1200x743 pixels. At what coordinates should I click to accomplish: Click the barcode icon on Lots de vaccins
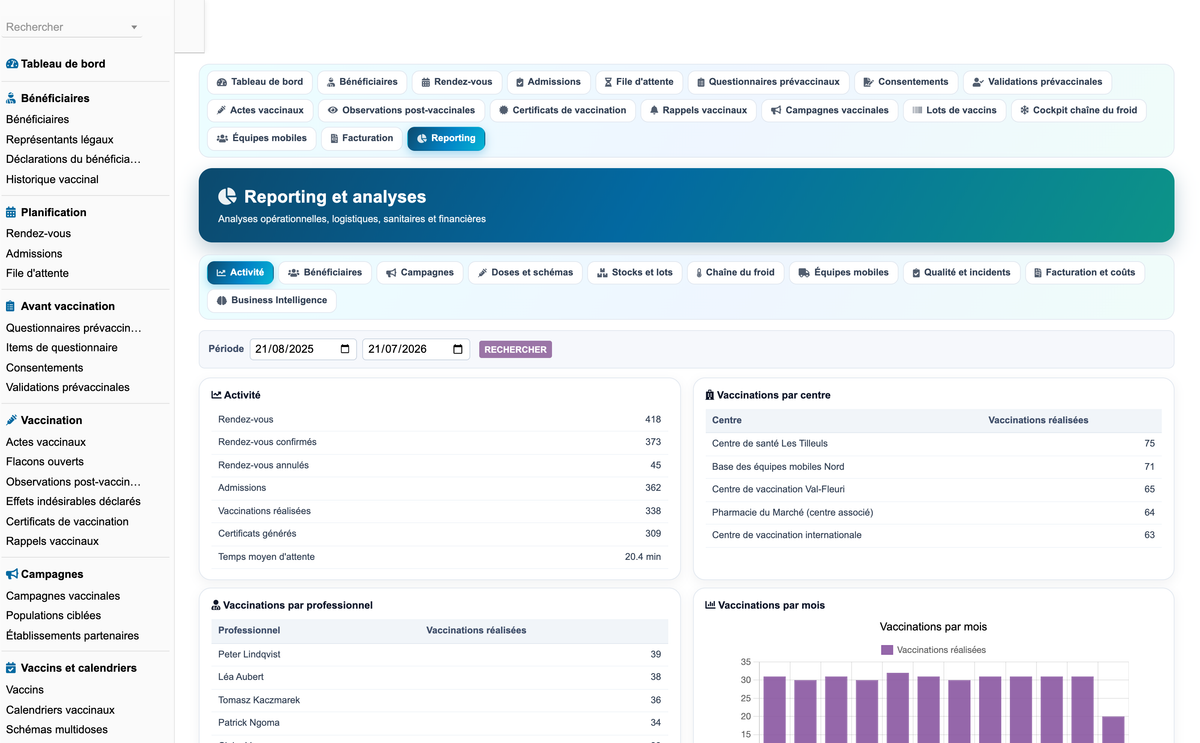tap(917, 110)
